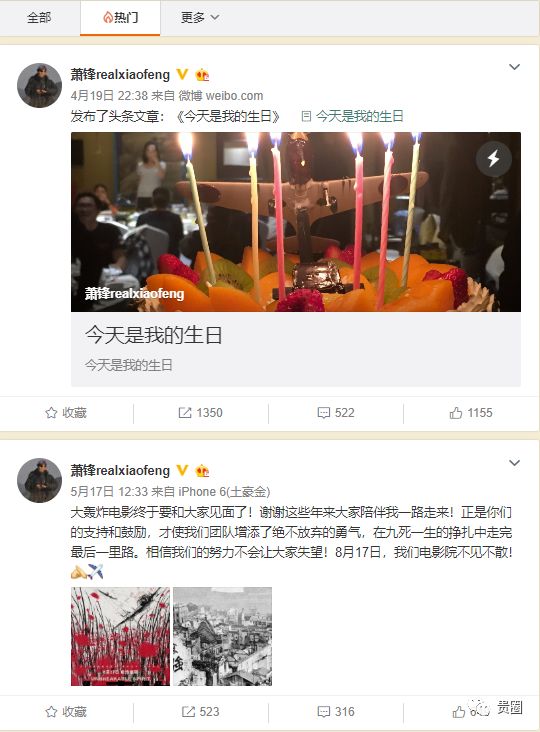Image resolution: width=540 pixels, height=732 pixels.
Task: Open the chevron menu on the 5月17日 post
Action: pyautogui.click(x=514, y=463)
